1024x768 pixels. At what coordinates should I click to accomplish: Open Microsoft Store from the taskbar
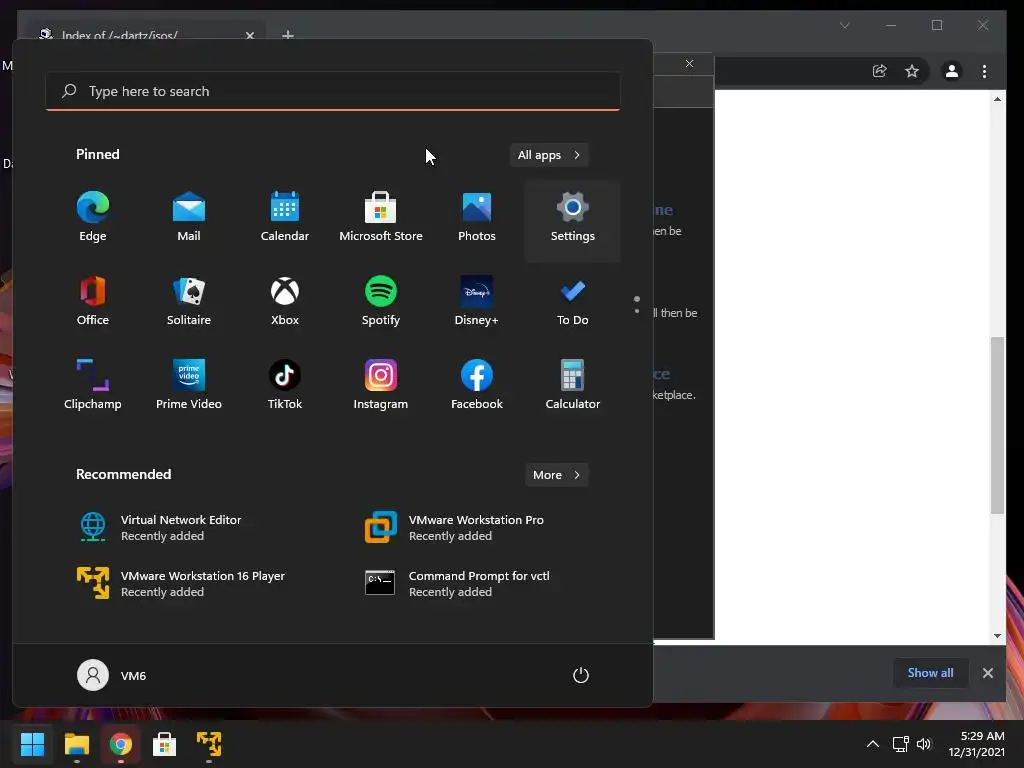tap(165, 744)
